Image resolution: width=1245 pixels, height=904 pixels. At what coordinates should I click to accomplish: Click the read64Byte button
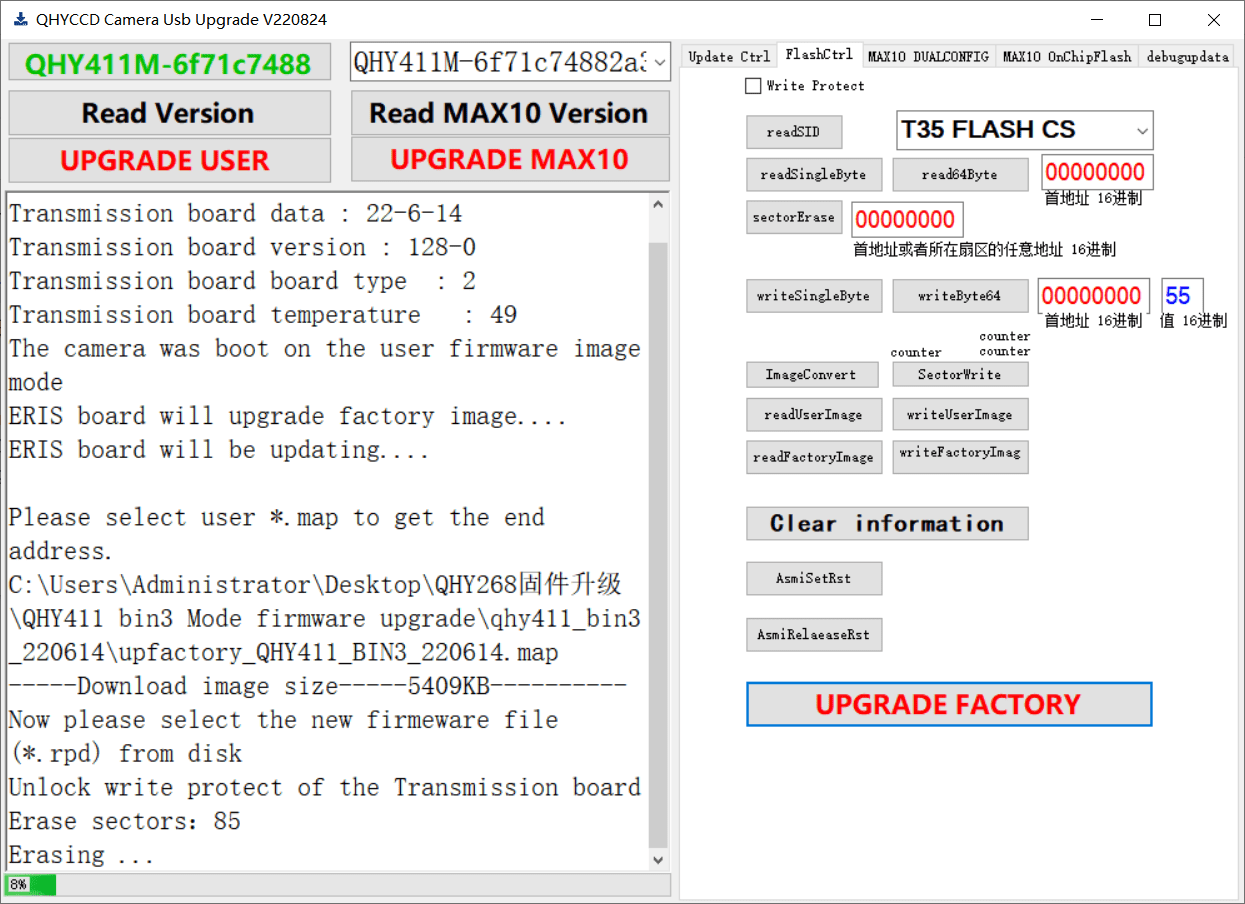(960, 175)
